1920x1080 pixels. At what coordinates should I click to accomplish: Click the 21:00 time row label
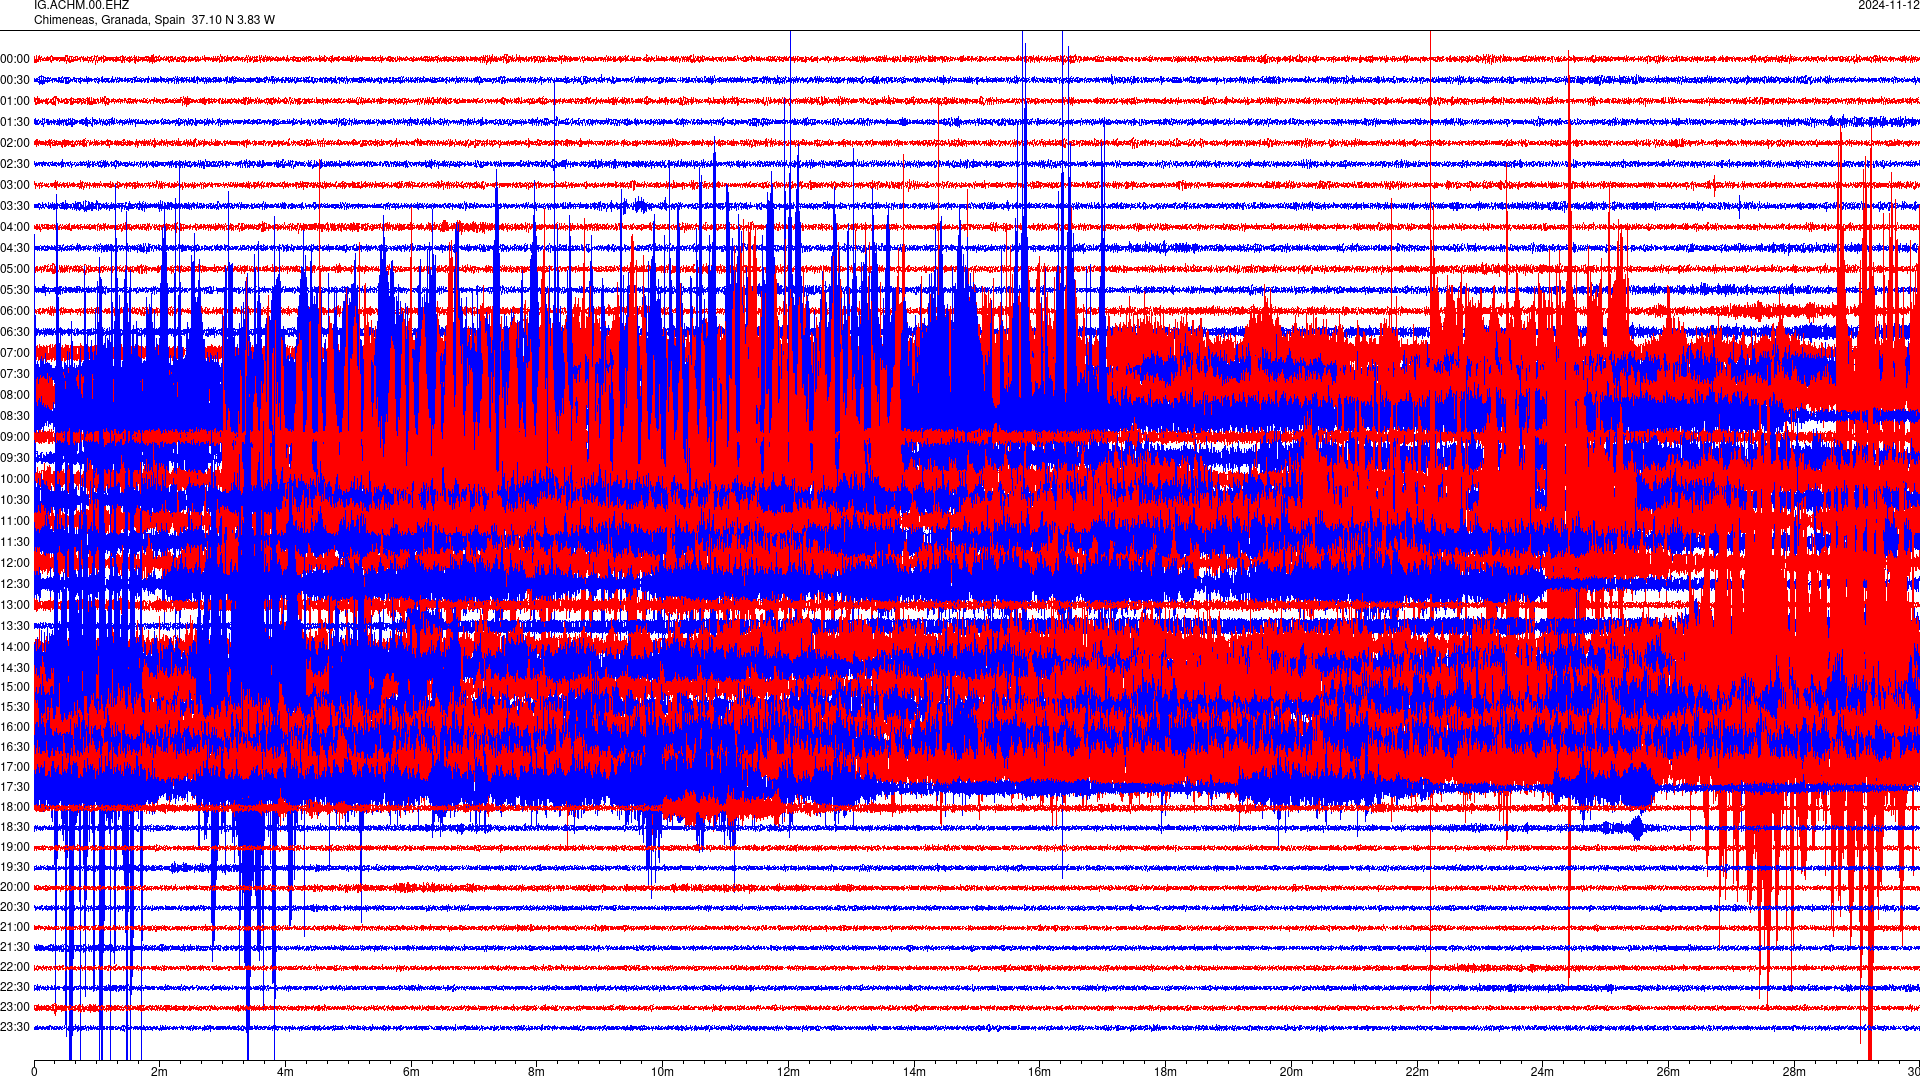coord(15,927)
